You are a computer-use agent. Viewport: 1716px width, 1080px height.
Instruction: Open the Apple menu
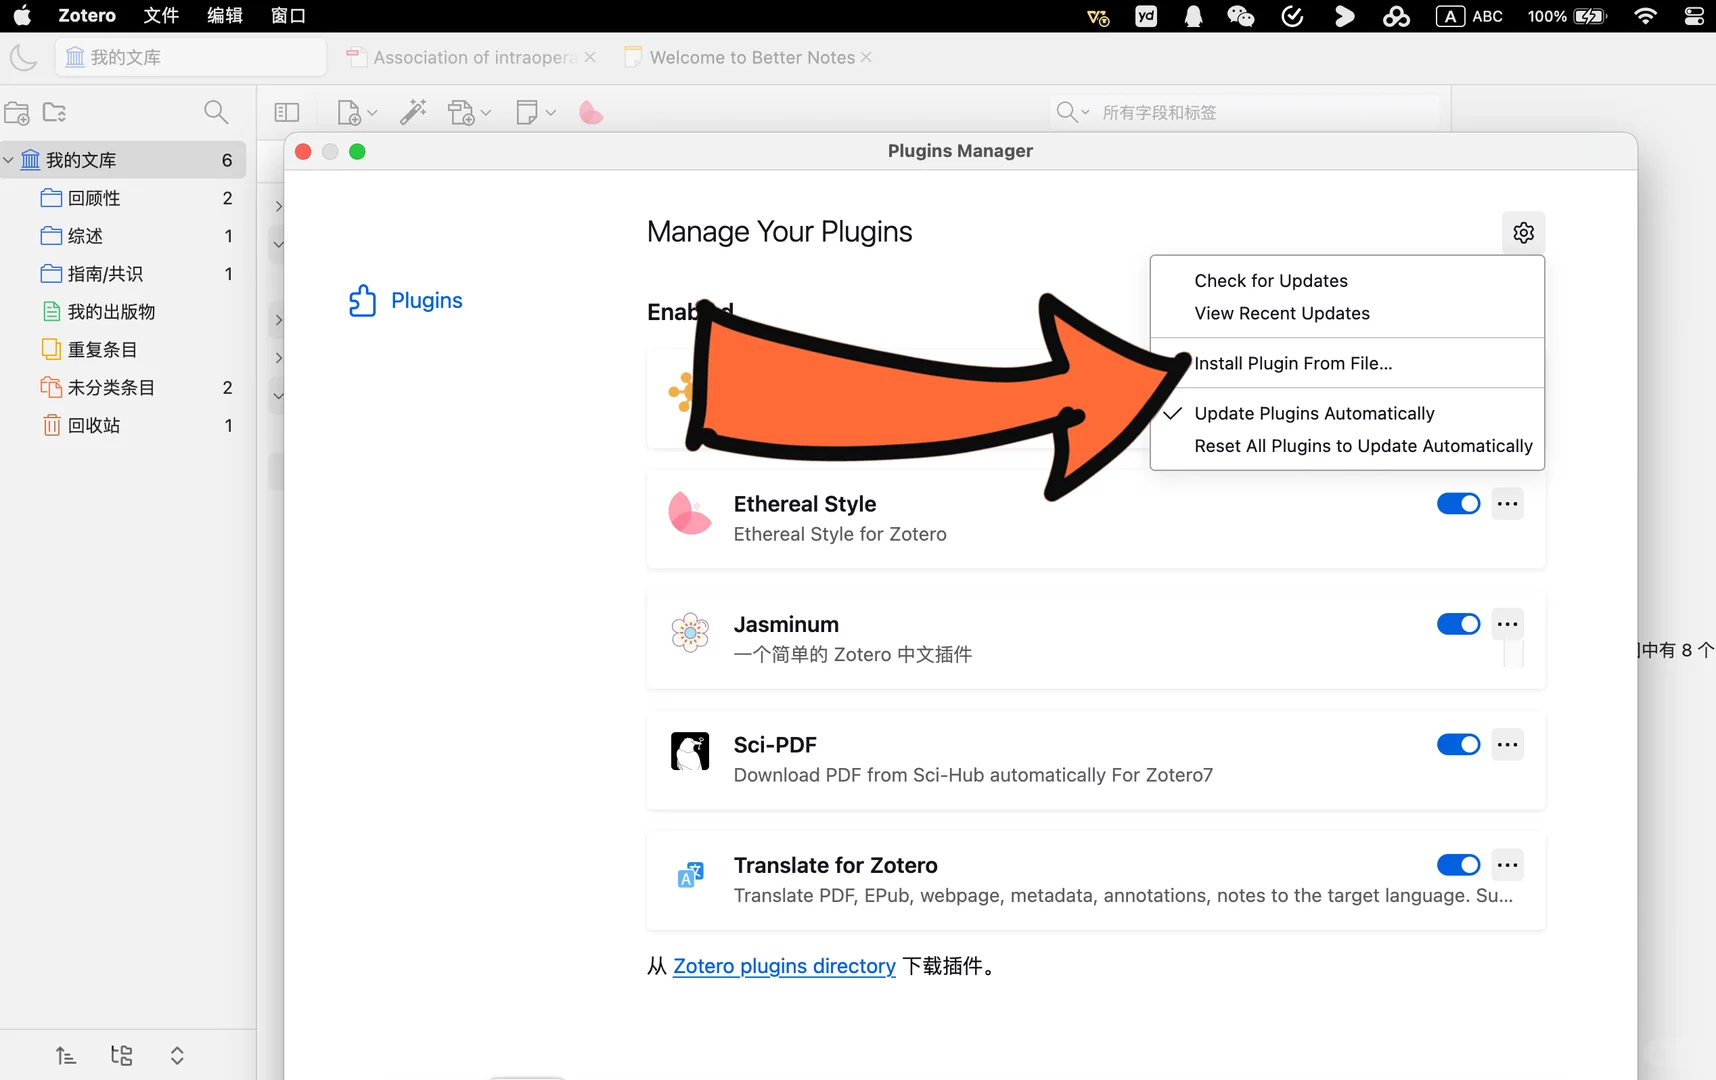point(22,16)
